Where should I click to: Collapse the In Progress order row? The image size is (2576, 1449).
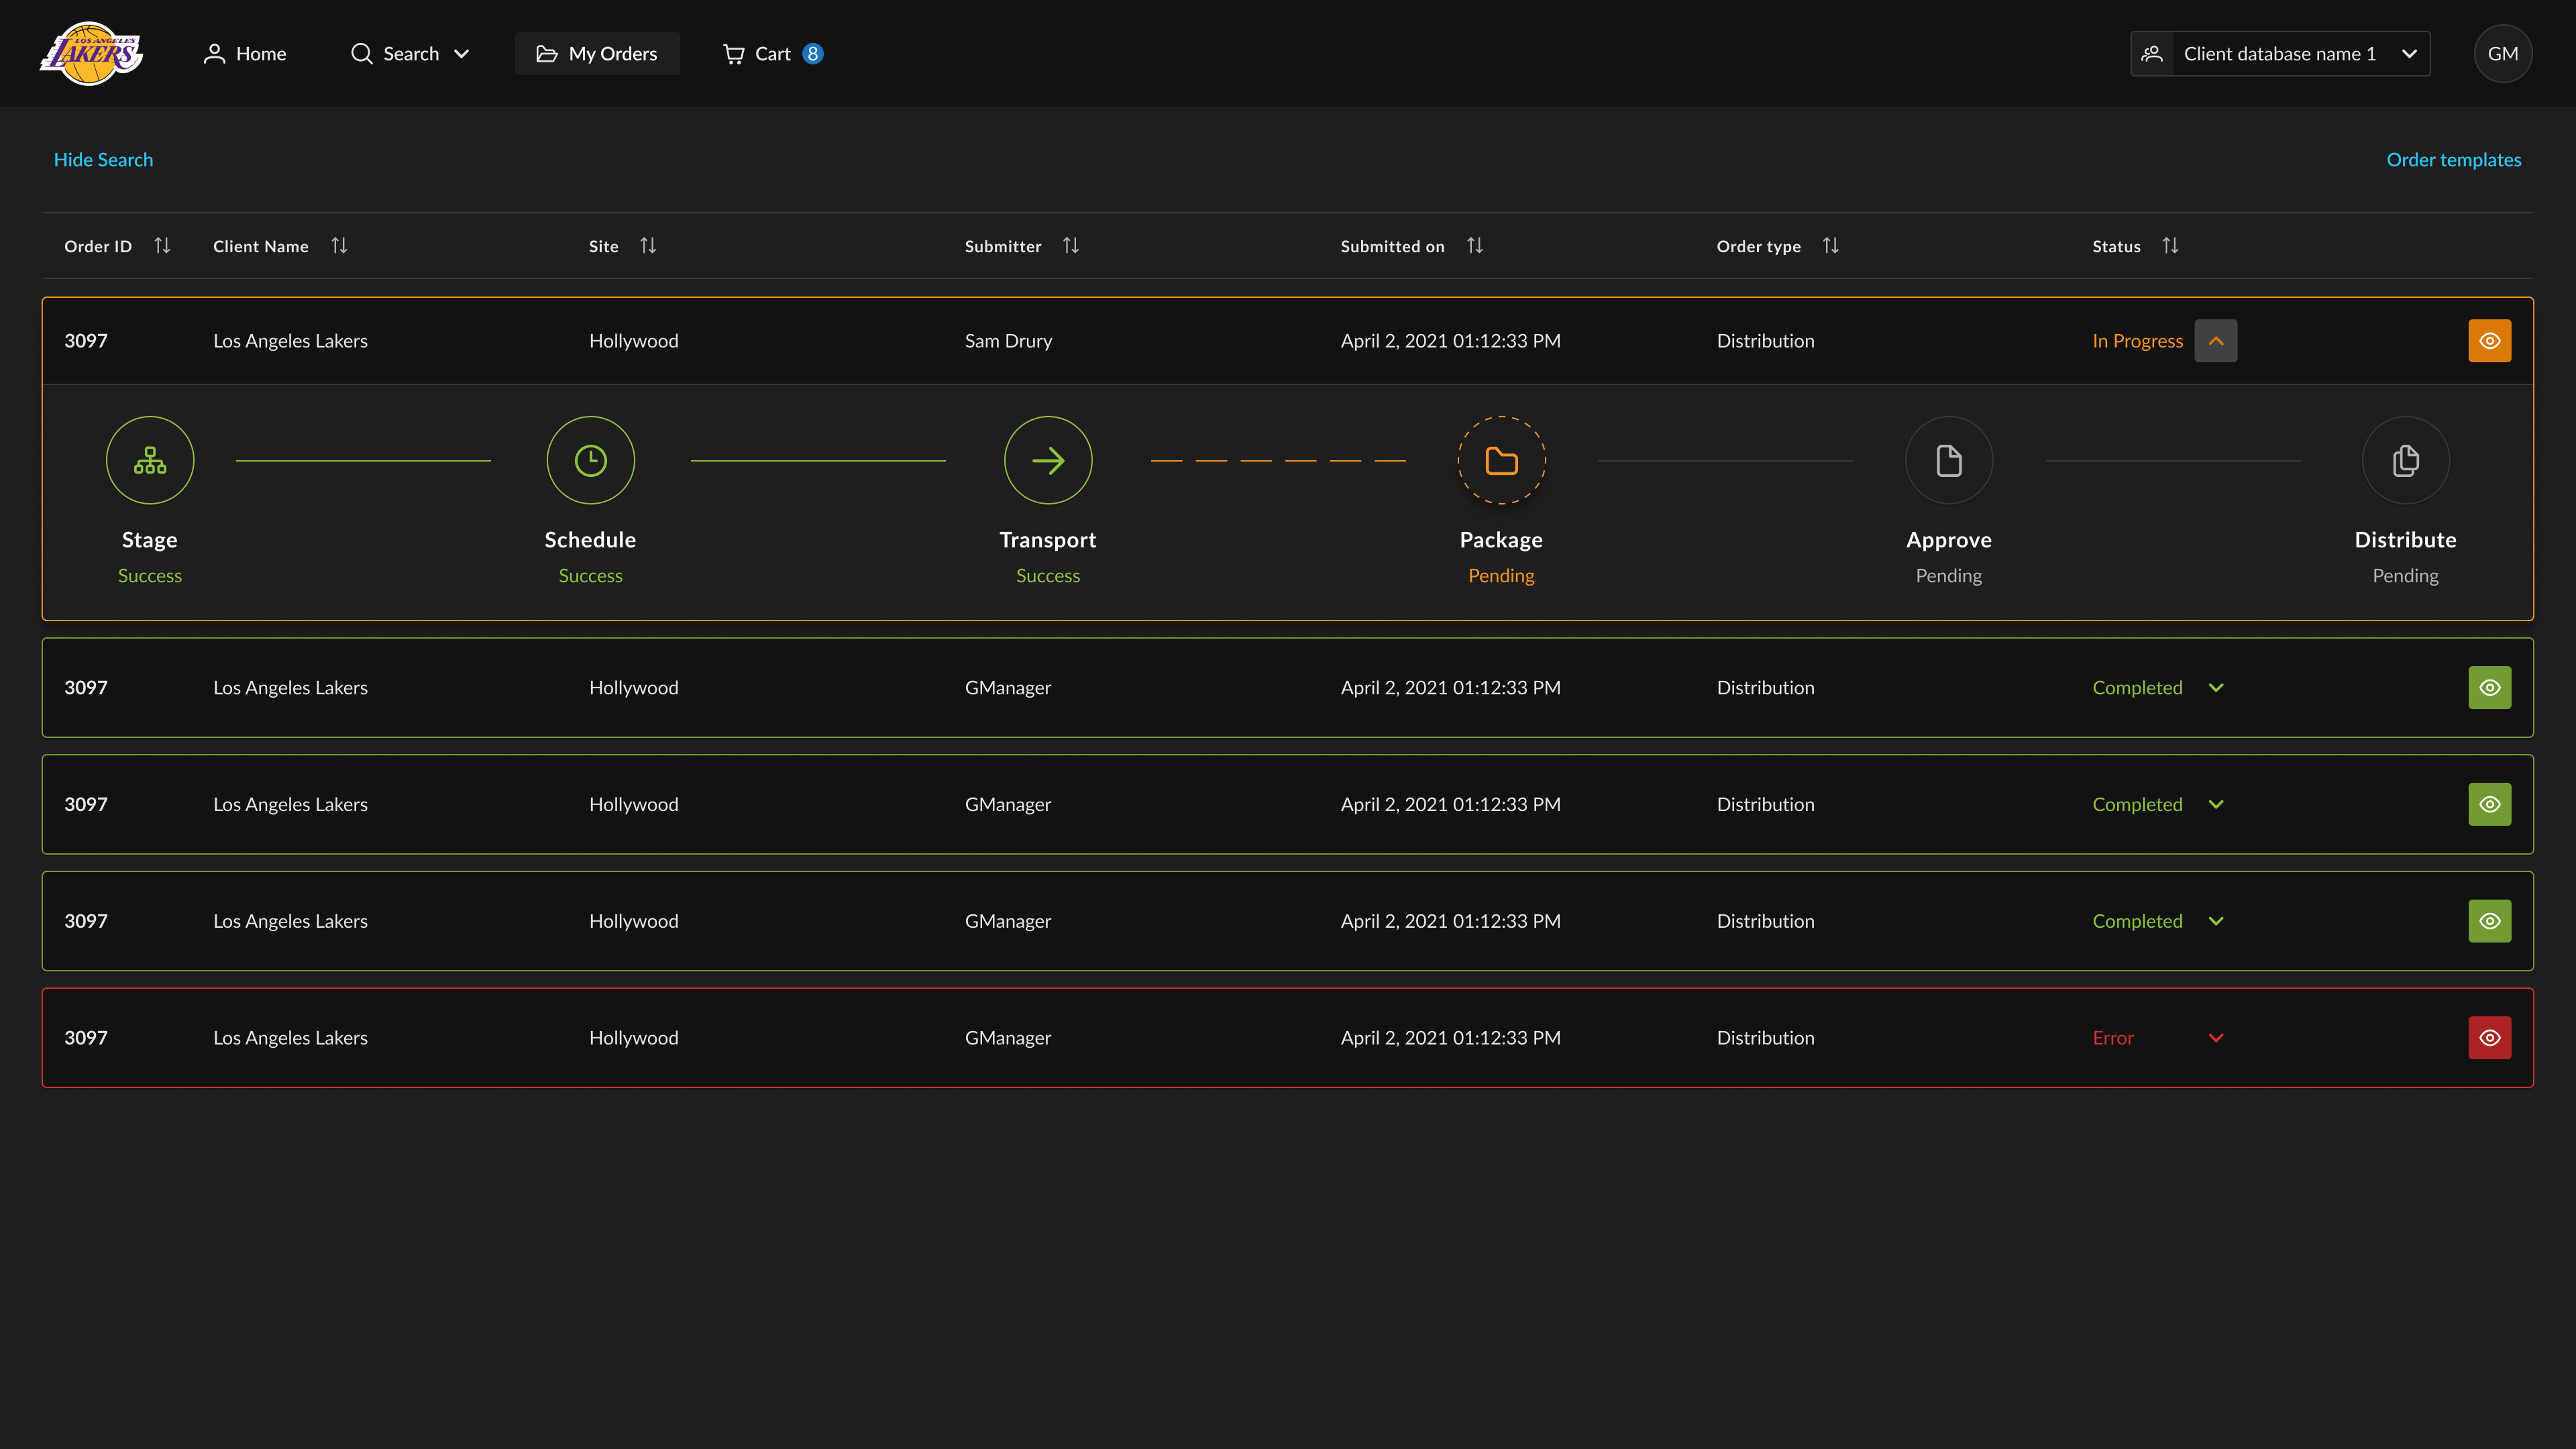point(2215,341)
